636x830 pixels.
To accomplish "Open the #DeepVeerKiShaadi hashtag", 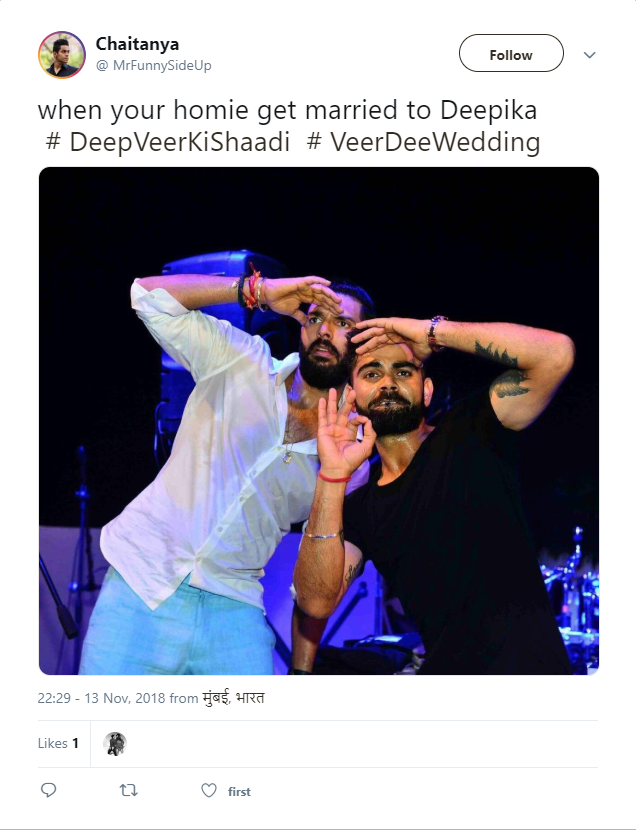I will (168, 142).
